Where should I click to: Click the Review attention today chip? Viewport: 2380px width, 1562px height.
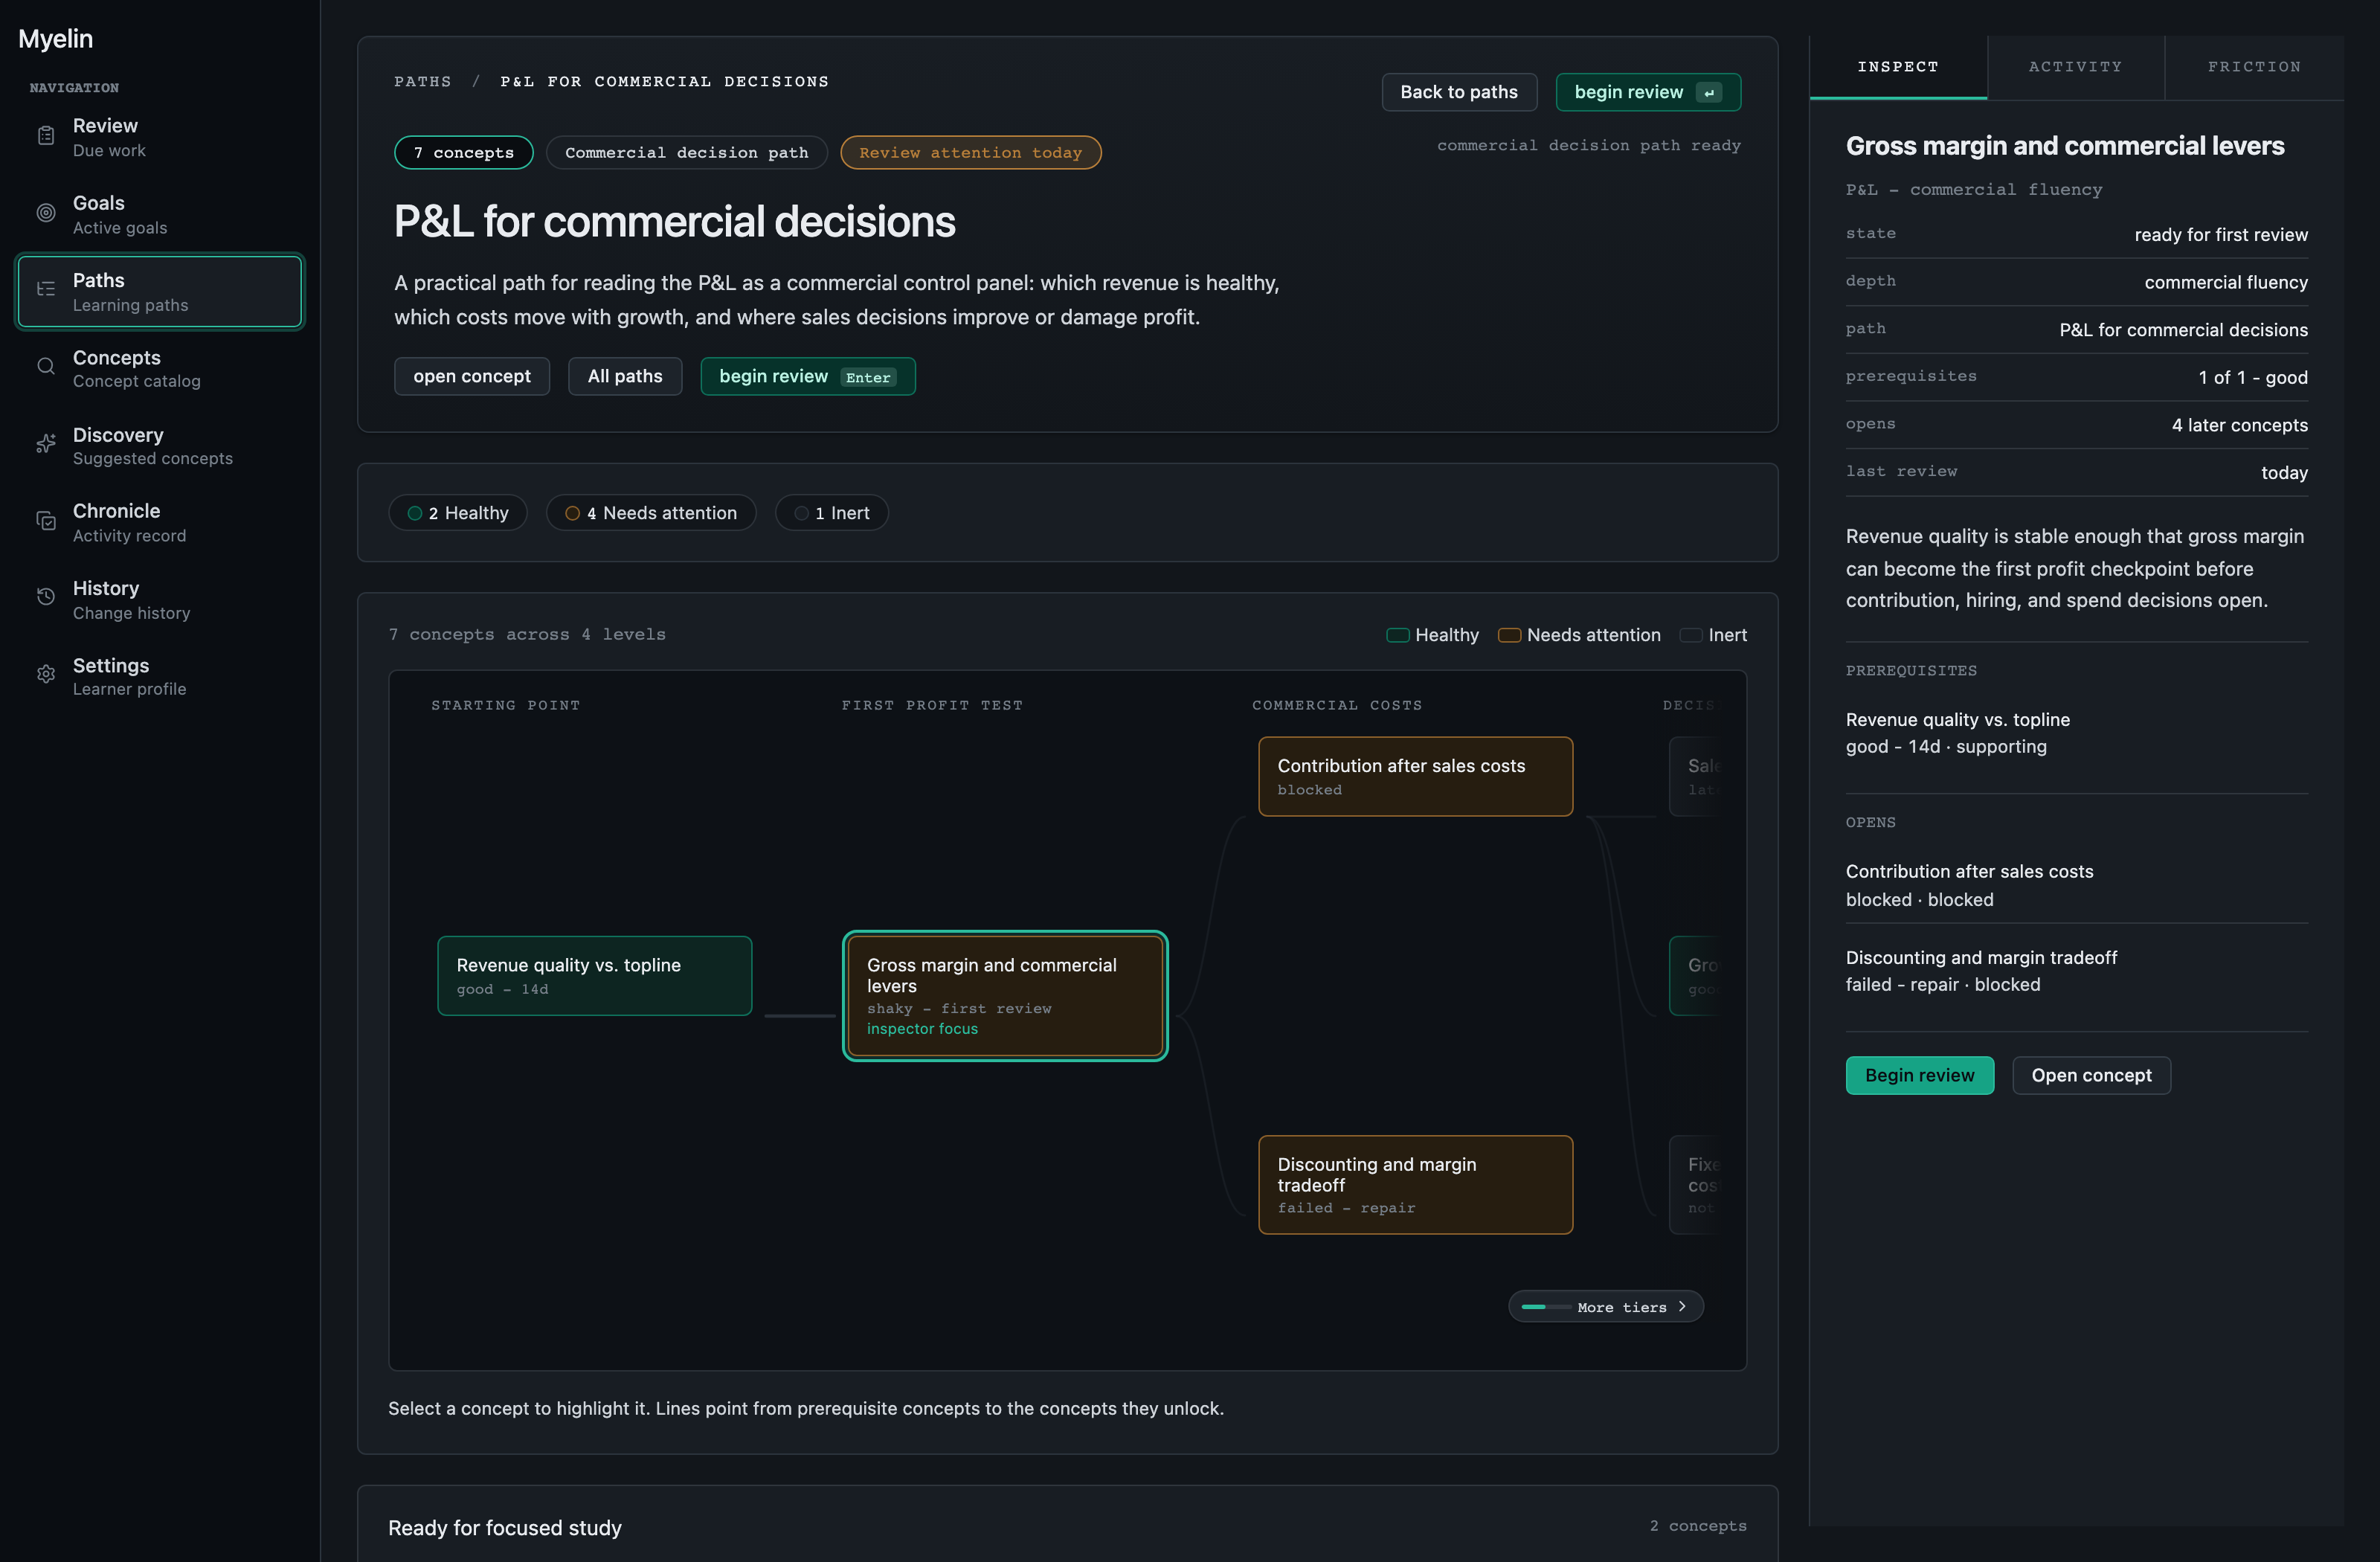point(970,152)
